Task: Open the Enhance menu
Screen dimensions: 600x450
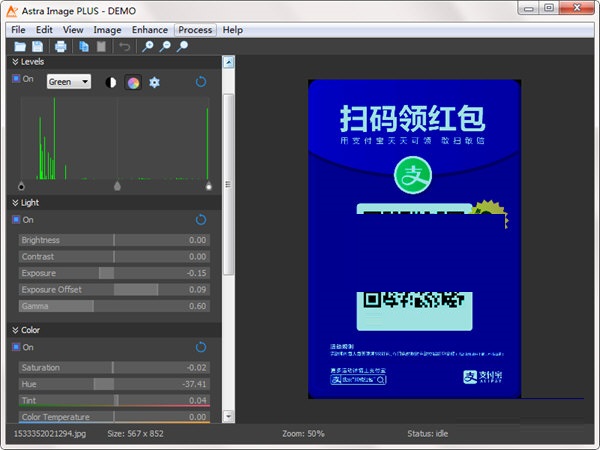Action: pos(150,30)
